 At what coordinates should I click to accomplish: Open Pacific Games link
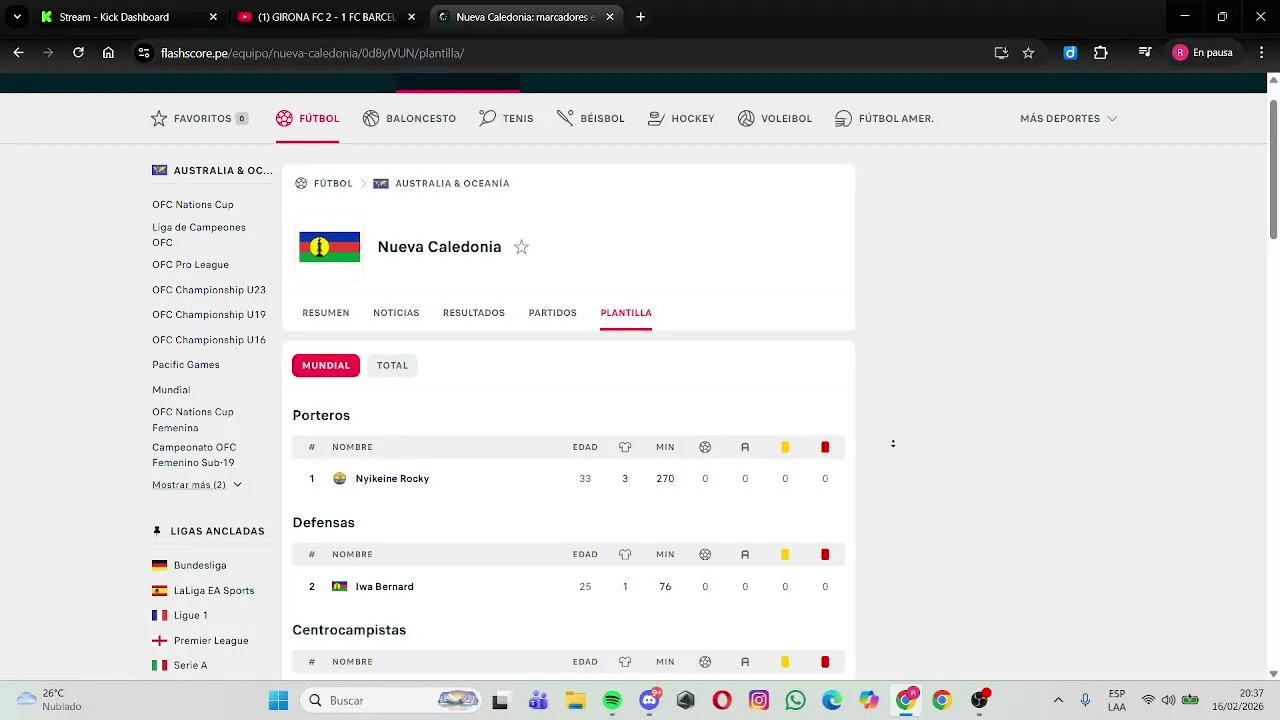tap(186, 365)
